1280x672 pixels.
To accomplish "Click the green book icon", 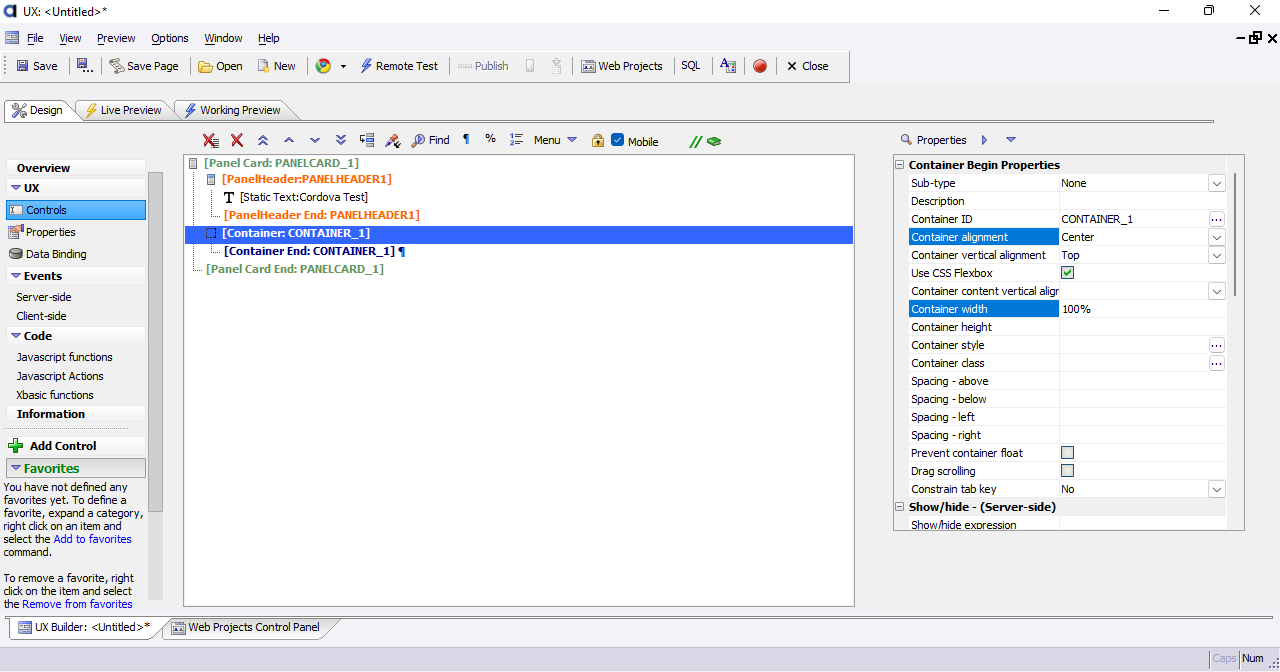I will coord(714,141).
